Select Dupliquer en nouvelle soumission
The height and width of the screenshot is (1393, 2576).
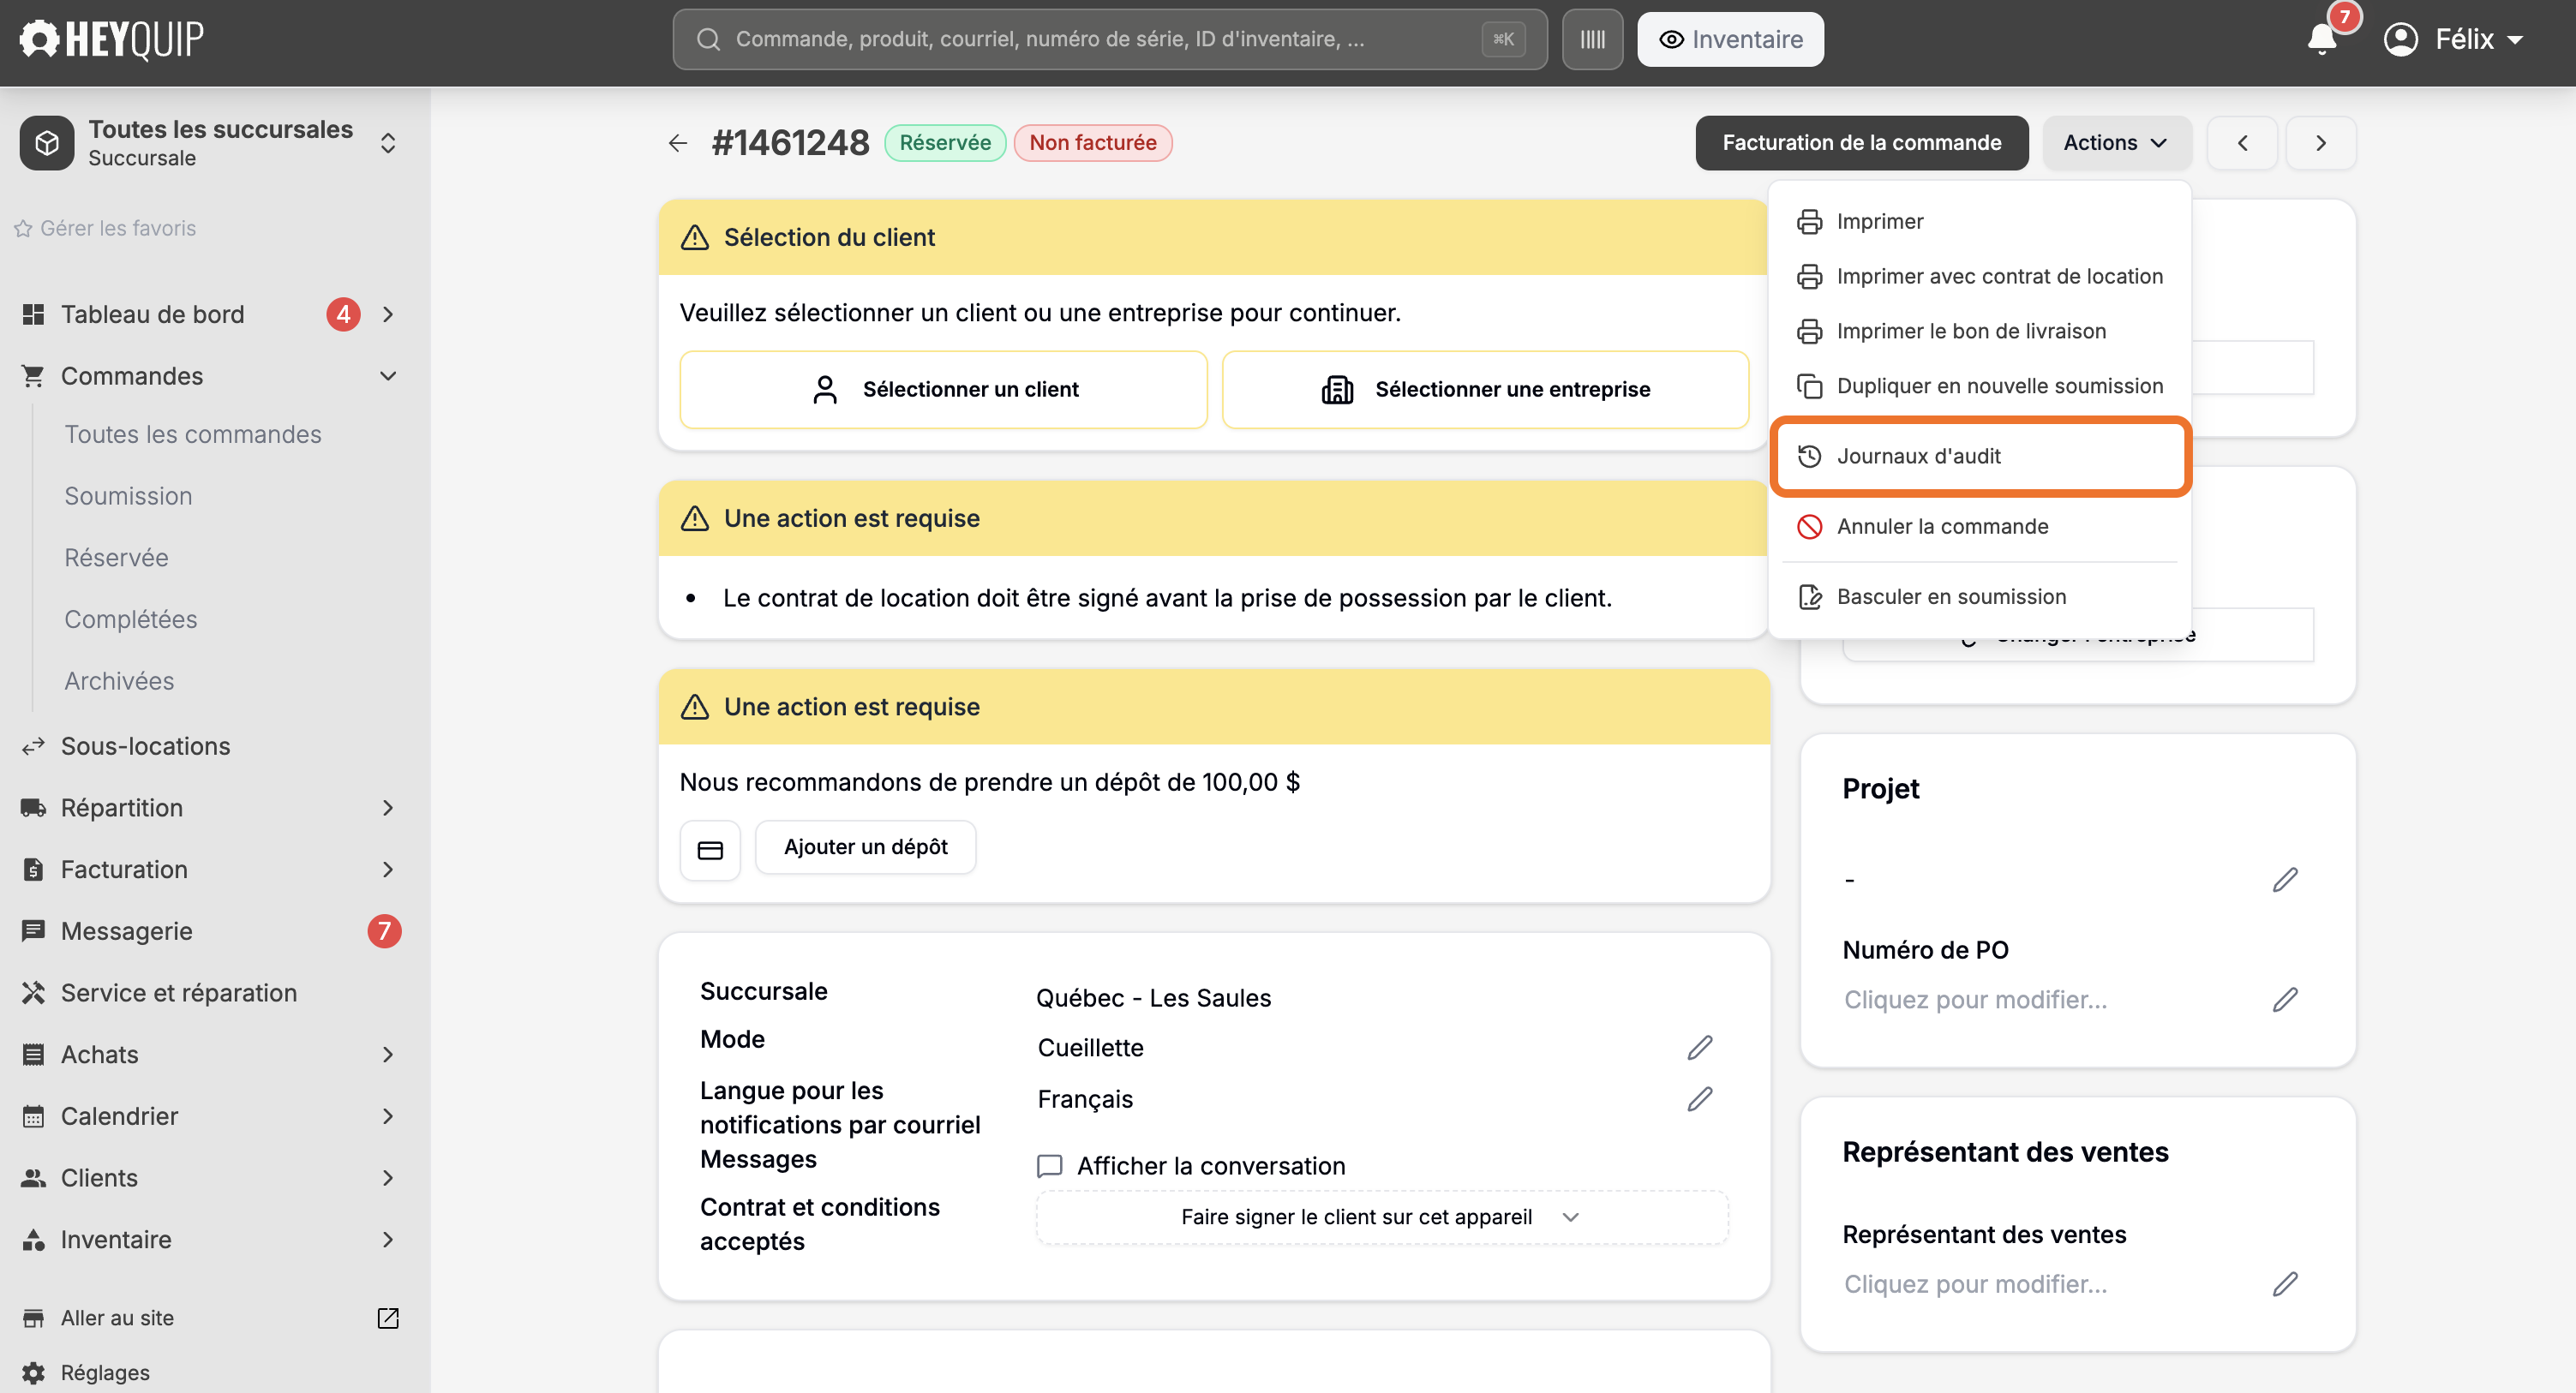pyautogui.click(x=1981, y=386)
